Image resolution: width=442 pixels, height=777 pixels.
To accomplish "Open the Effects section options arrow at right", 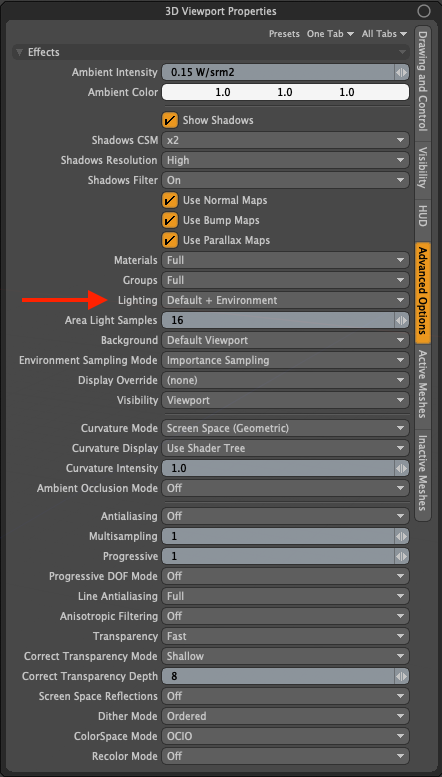I will (401, 53).
